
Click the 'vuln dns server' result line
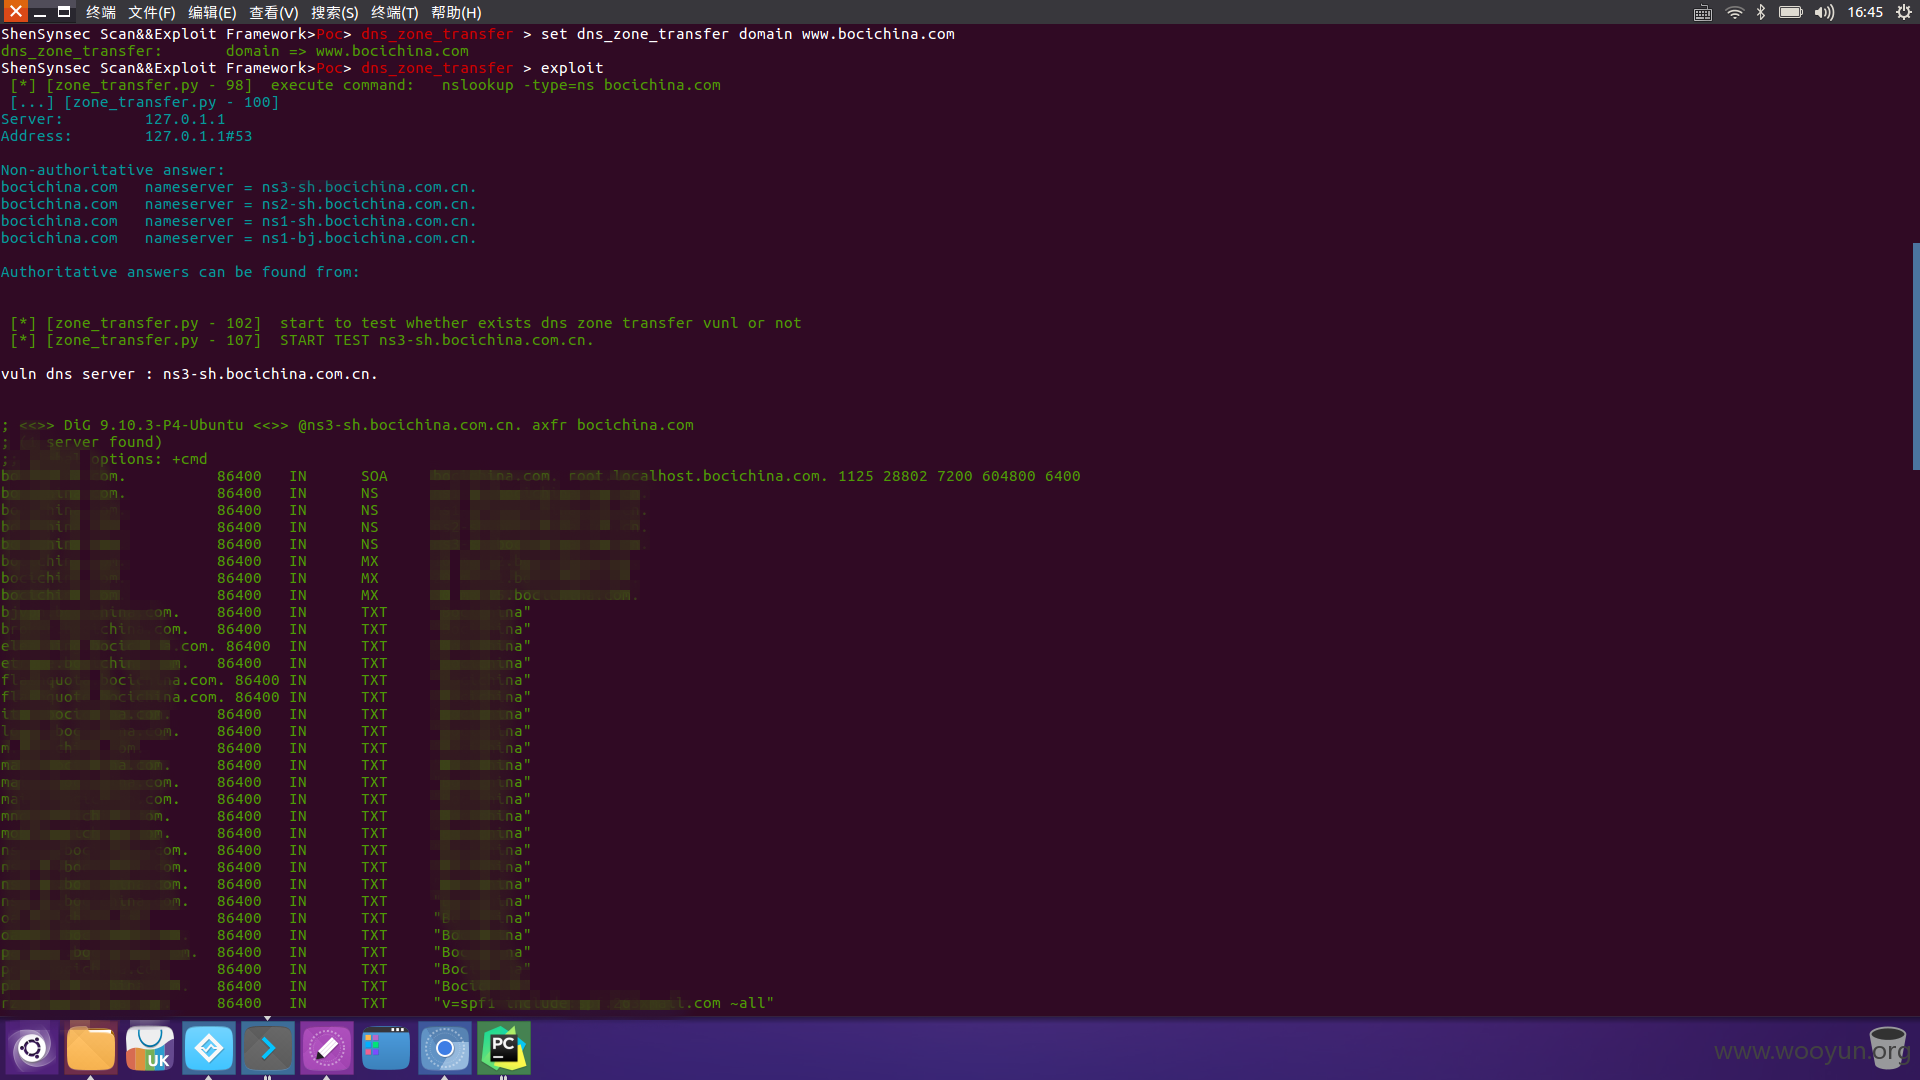coord(189,374)
